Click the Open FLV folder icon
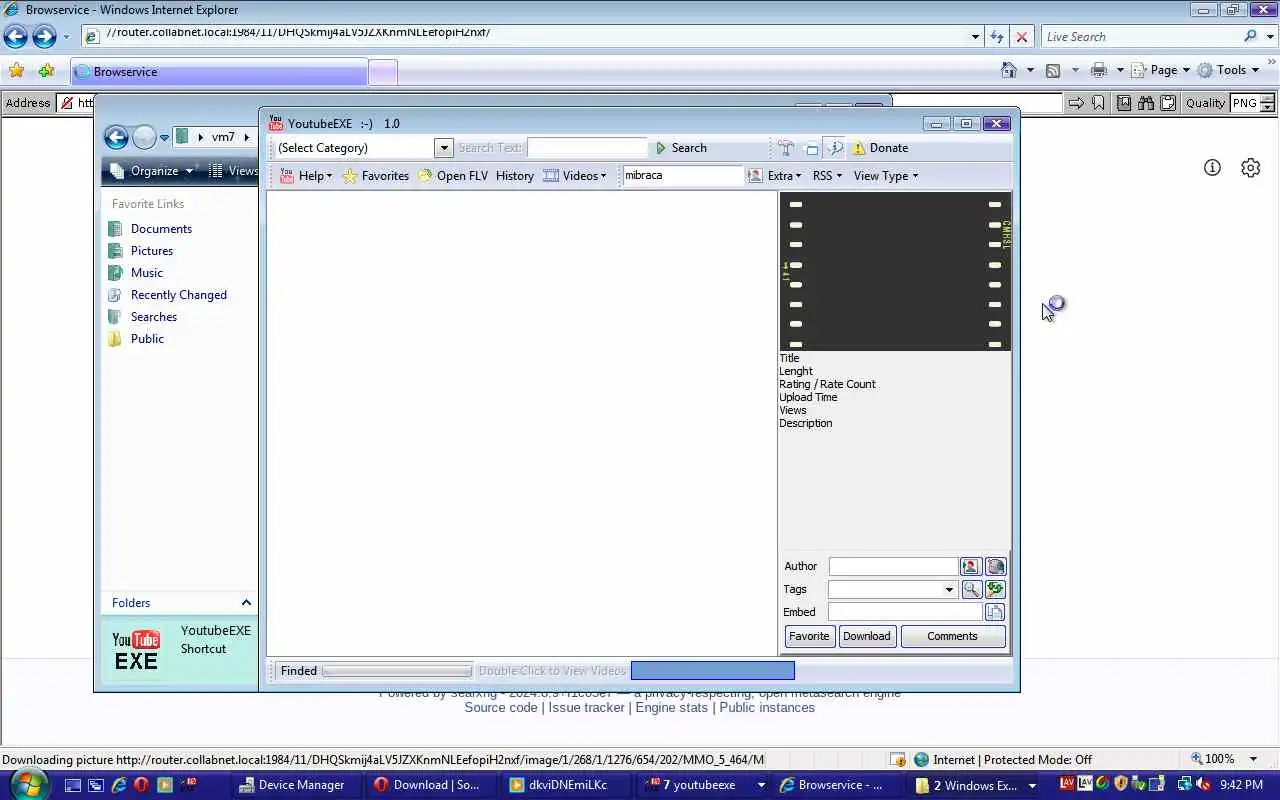 pyautogui.click(x=425, y=176)
